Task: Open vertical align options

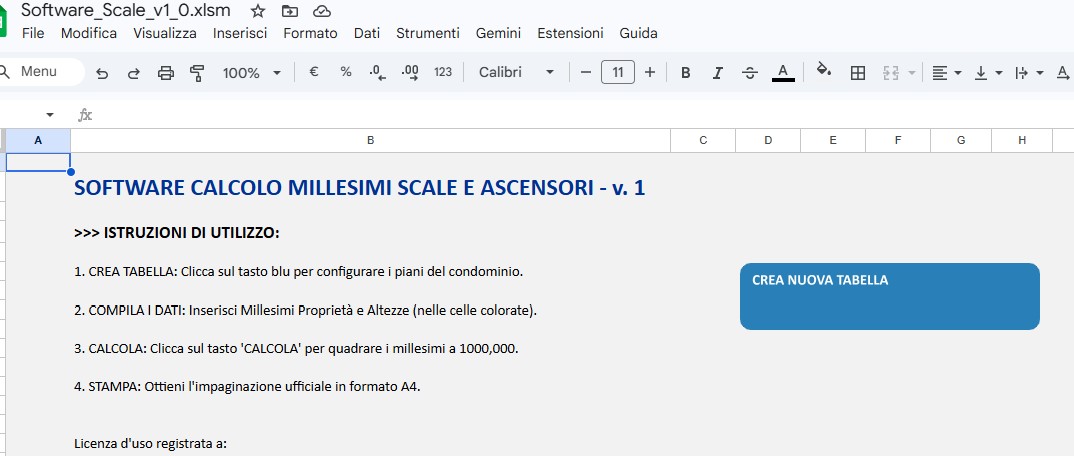Action: [988, 73]
